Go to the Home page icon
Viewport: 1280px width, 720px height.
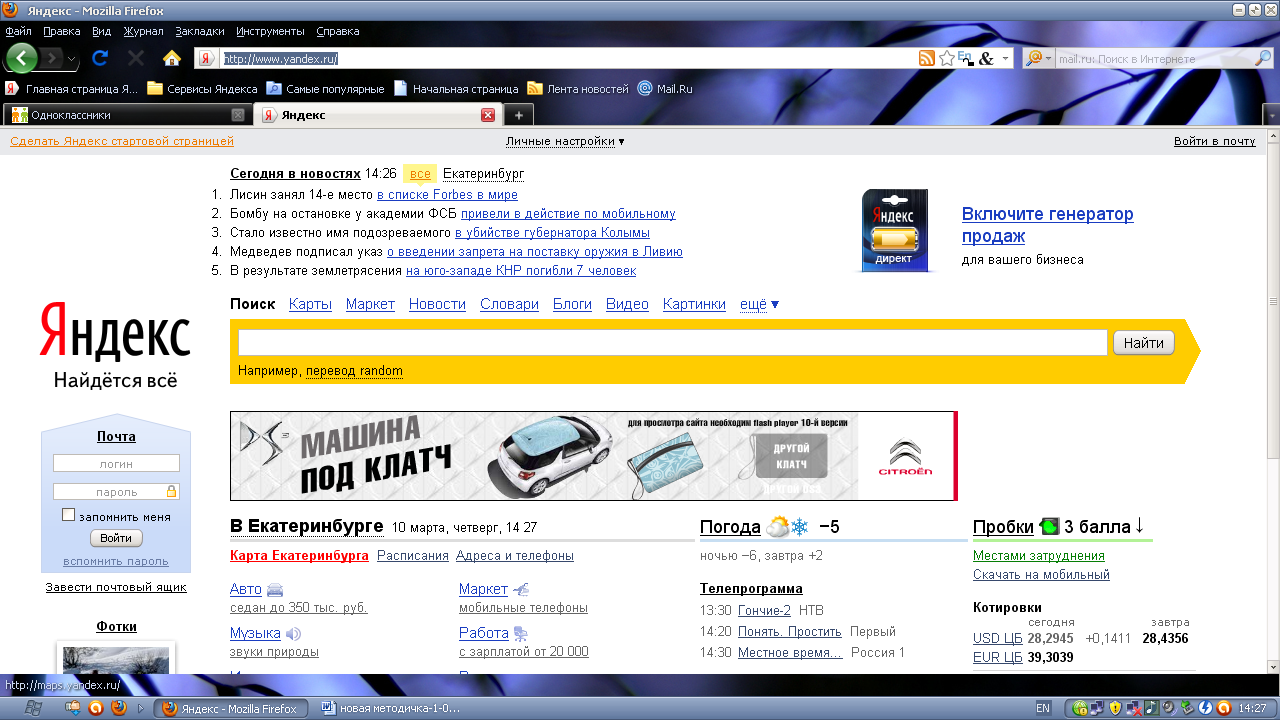tap(172, 58)
